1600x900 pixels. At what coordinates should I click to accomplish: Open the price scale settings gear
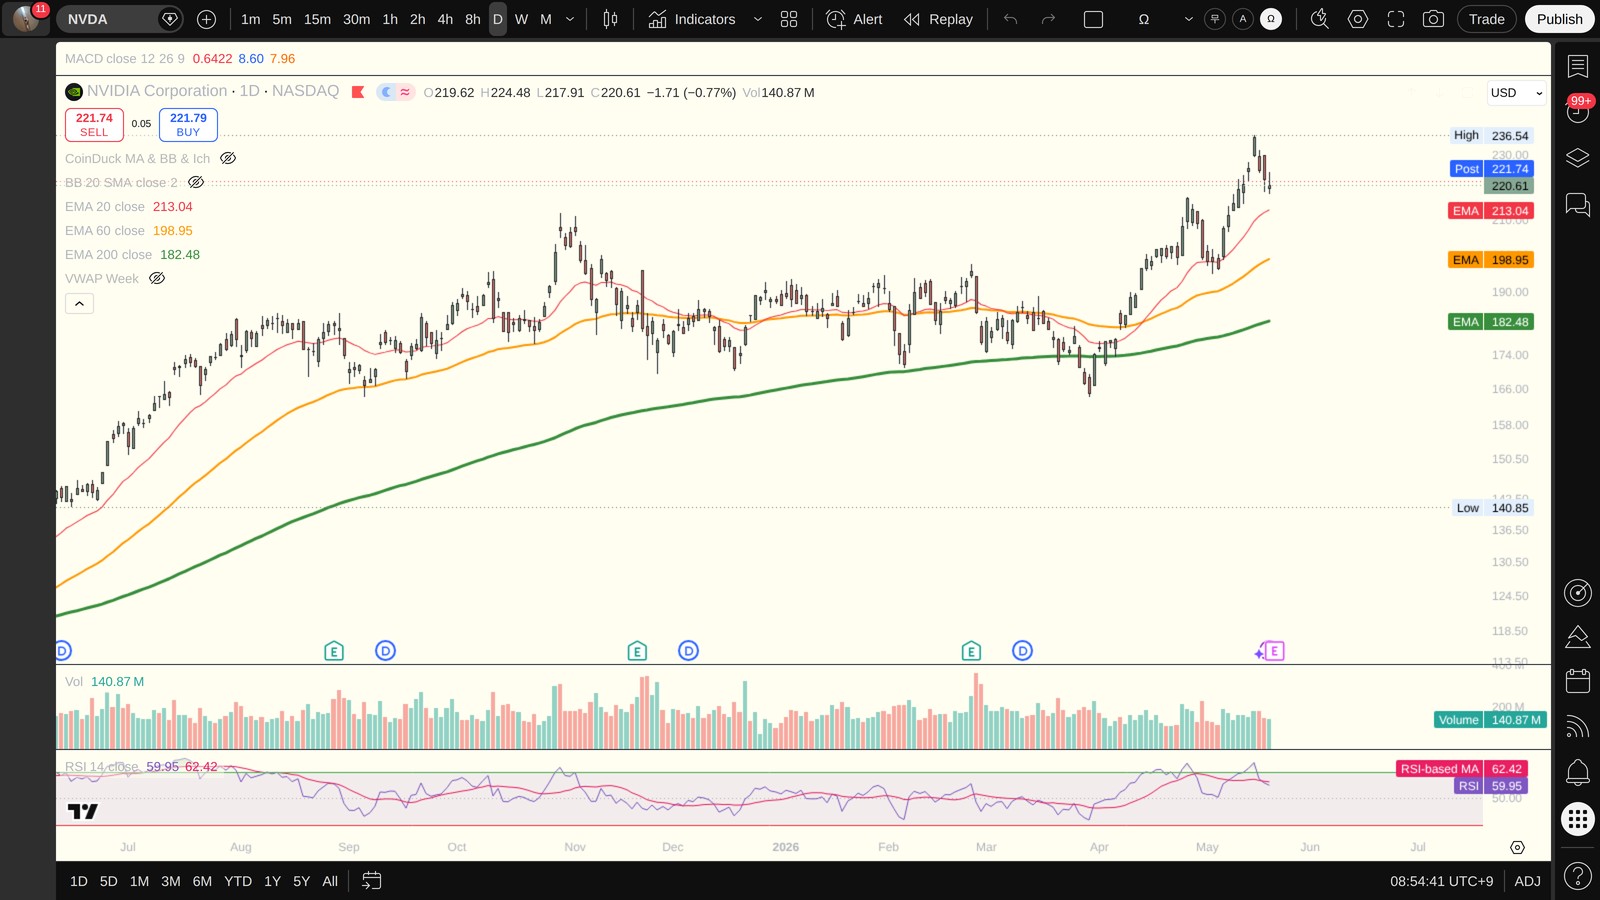click(x=1517, y=847)
